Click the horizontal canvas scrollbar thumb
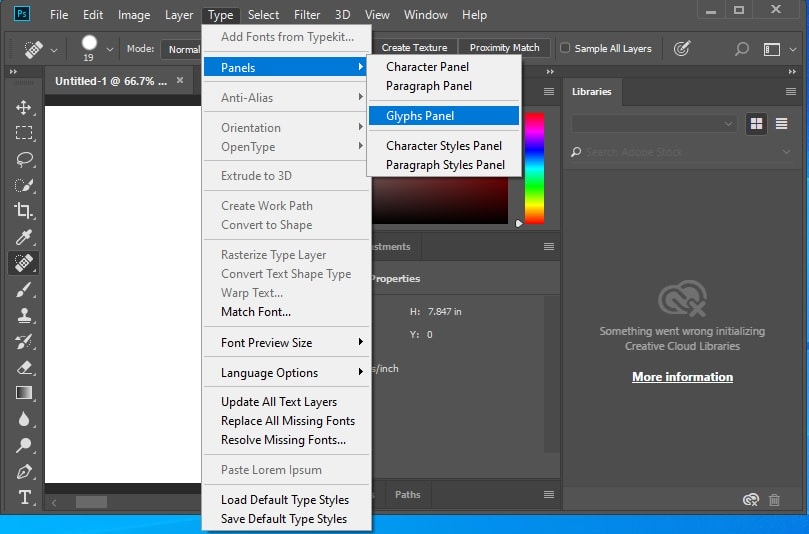 tap(91, 501)
